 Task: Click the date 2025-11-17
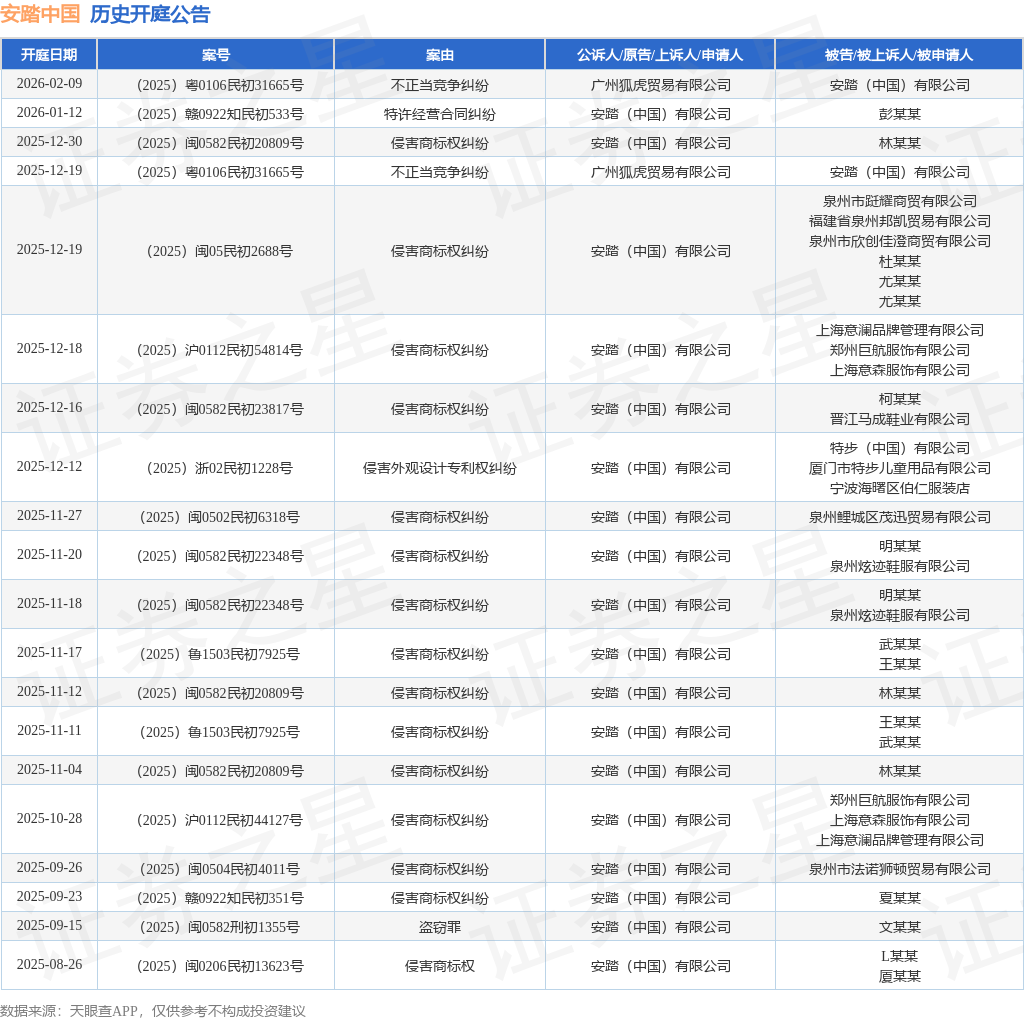point(50,652)
